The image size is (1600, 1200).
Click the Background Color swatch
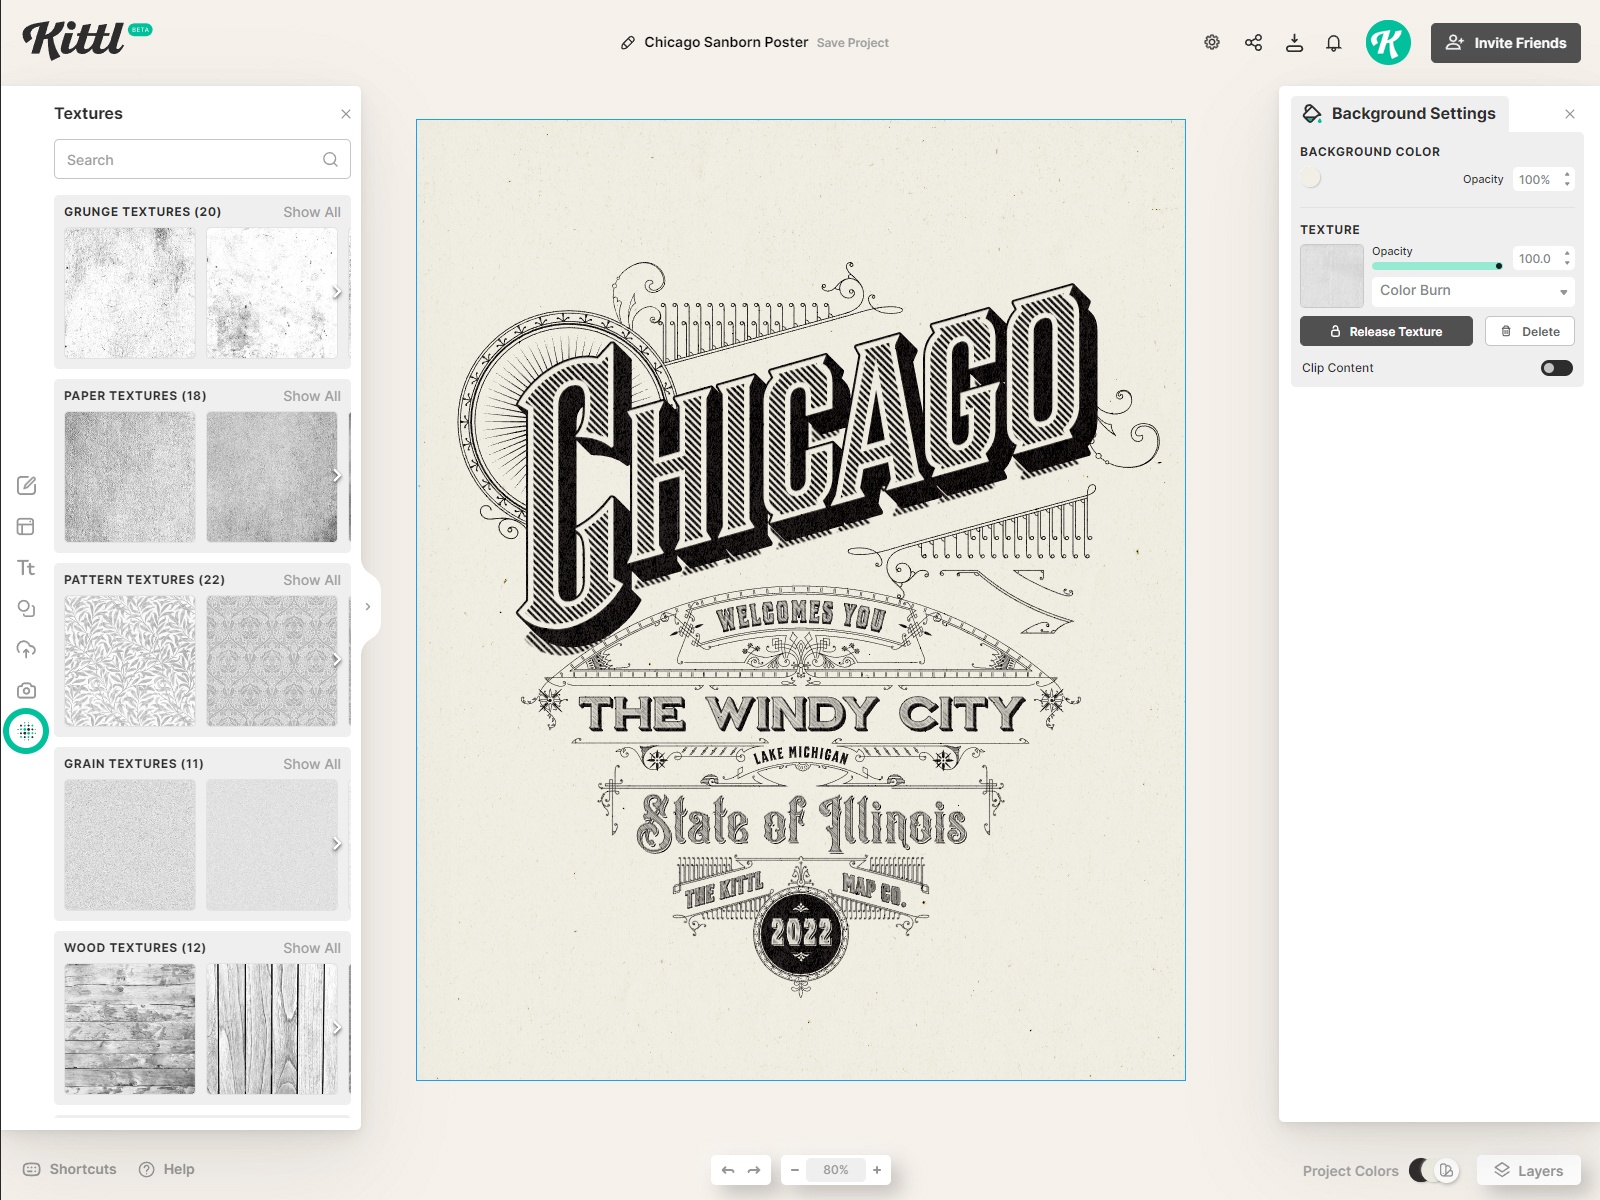coord(1311,178)
